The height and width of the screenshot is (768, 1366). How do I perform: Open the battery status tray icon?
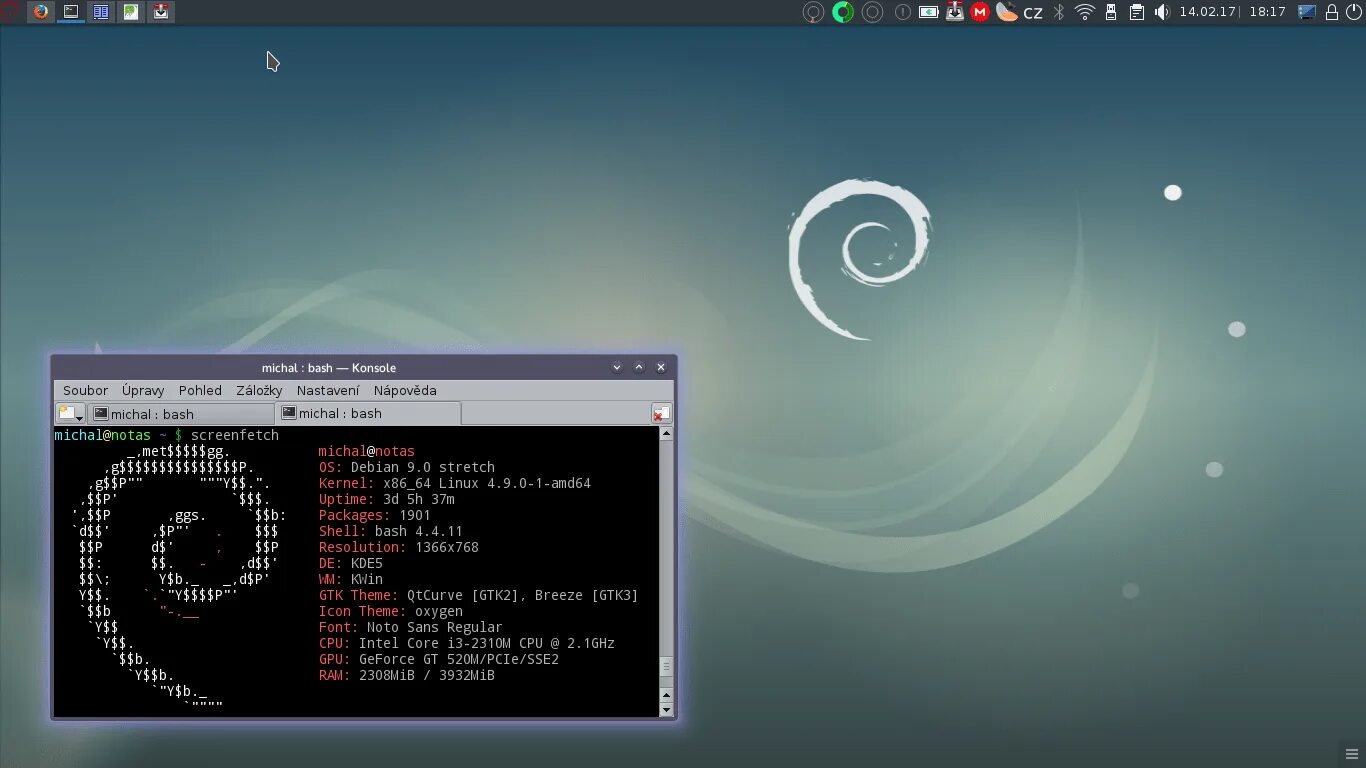click(x=929, y=12)
